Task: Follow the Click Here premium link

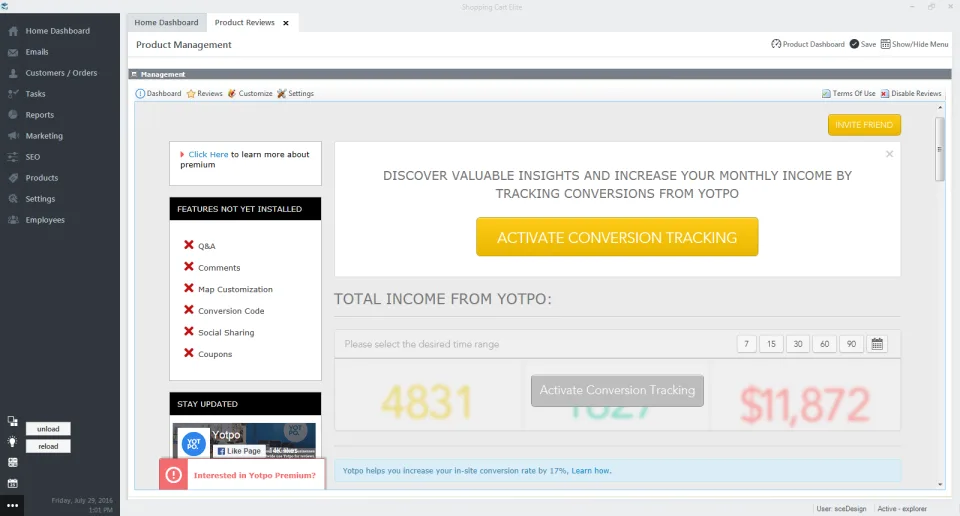Action: pyautogui.click(x=208, y=154)
